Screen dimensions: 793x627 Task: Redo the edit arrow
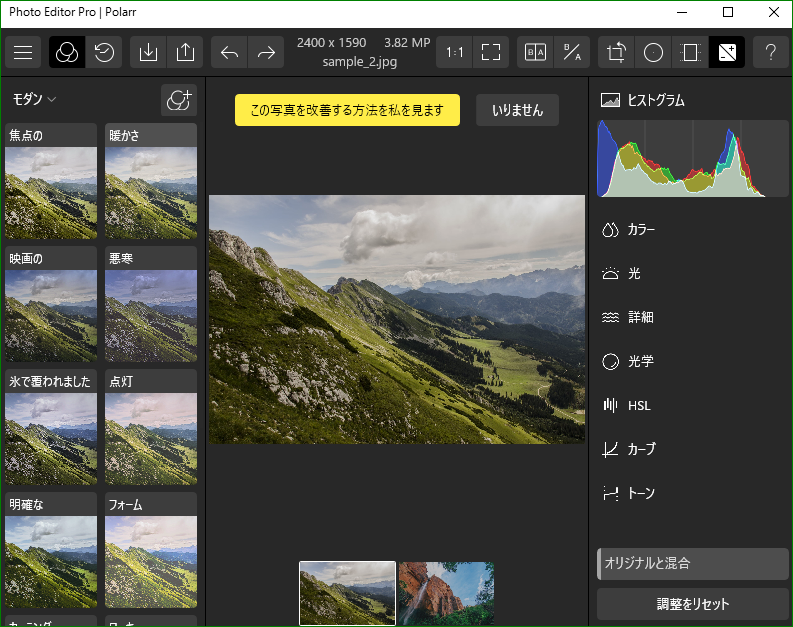(266, 52)
